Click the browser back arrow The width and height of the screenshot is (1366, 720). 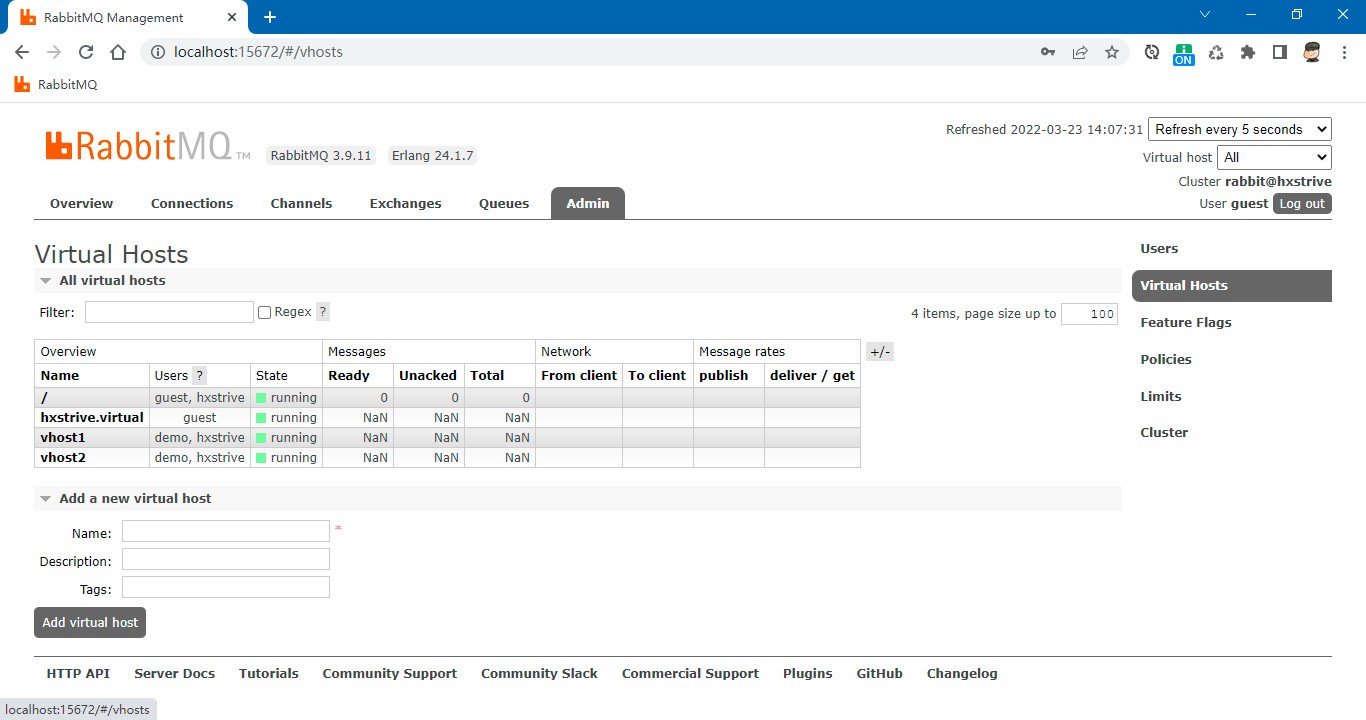(x=22, y=52)
